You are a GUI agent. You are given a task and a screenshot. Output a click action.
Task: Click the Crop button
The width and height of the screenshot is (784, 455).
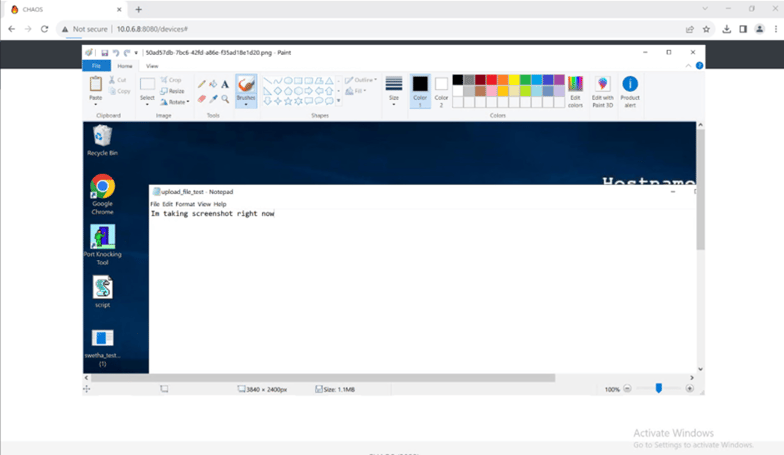click(174, 80)
